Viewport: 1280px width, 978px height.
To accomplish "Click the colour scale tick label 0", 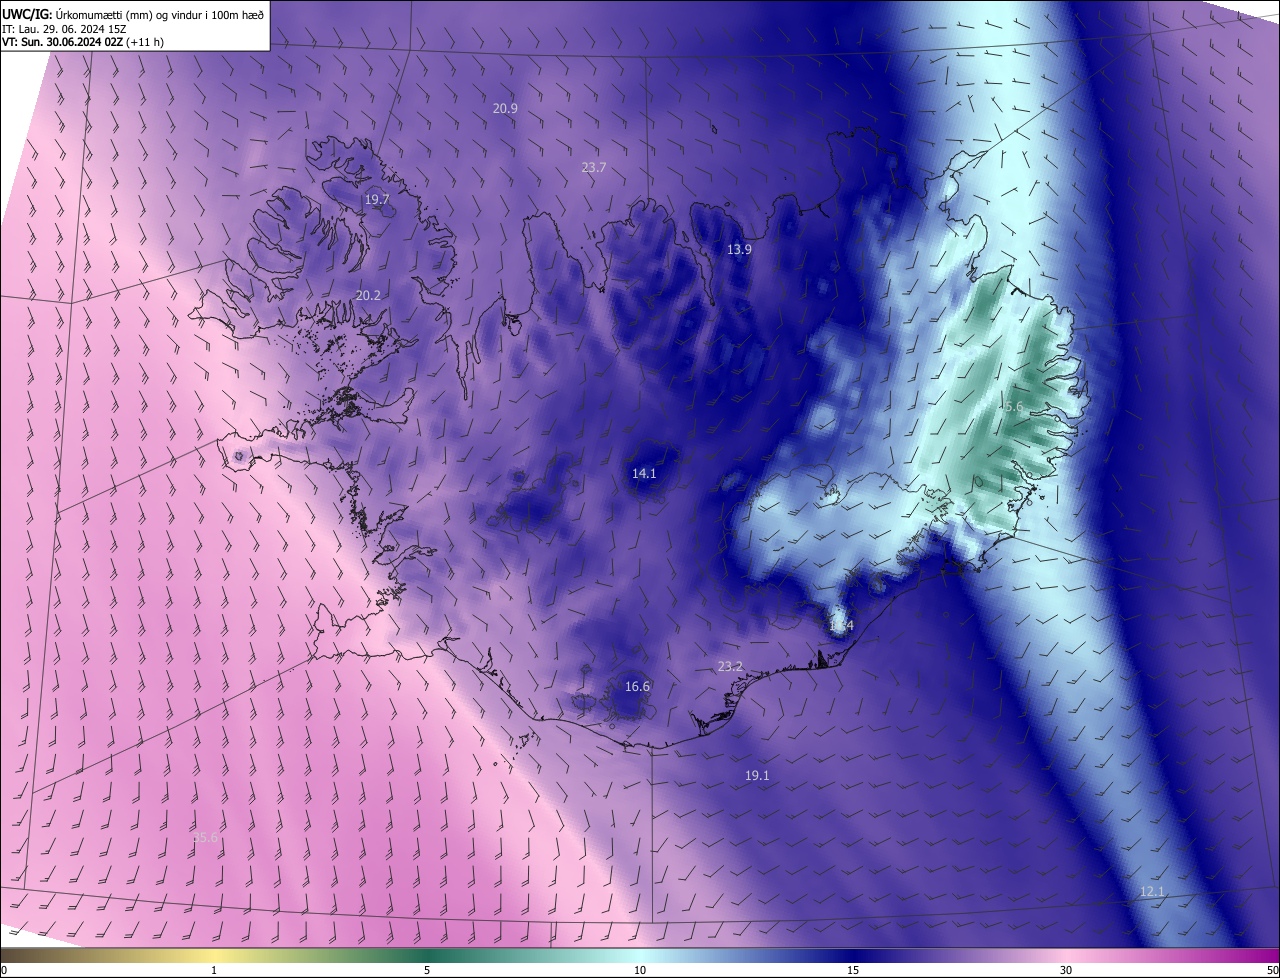I will tap(4, 970).
